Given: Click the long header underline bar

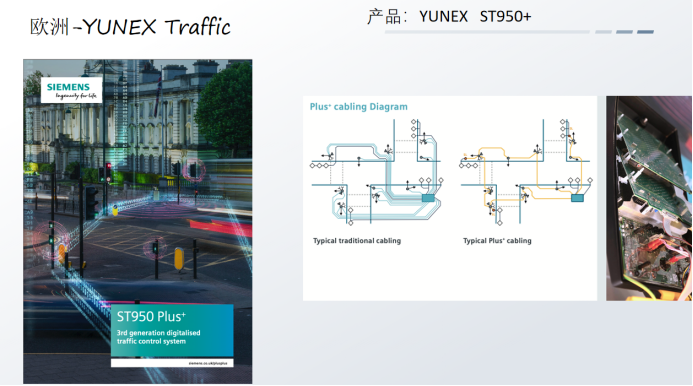Looking at the screenshot, I should coord(487,32).
